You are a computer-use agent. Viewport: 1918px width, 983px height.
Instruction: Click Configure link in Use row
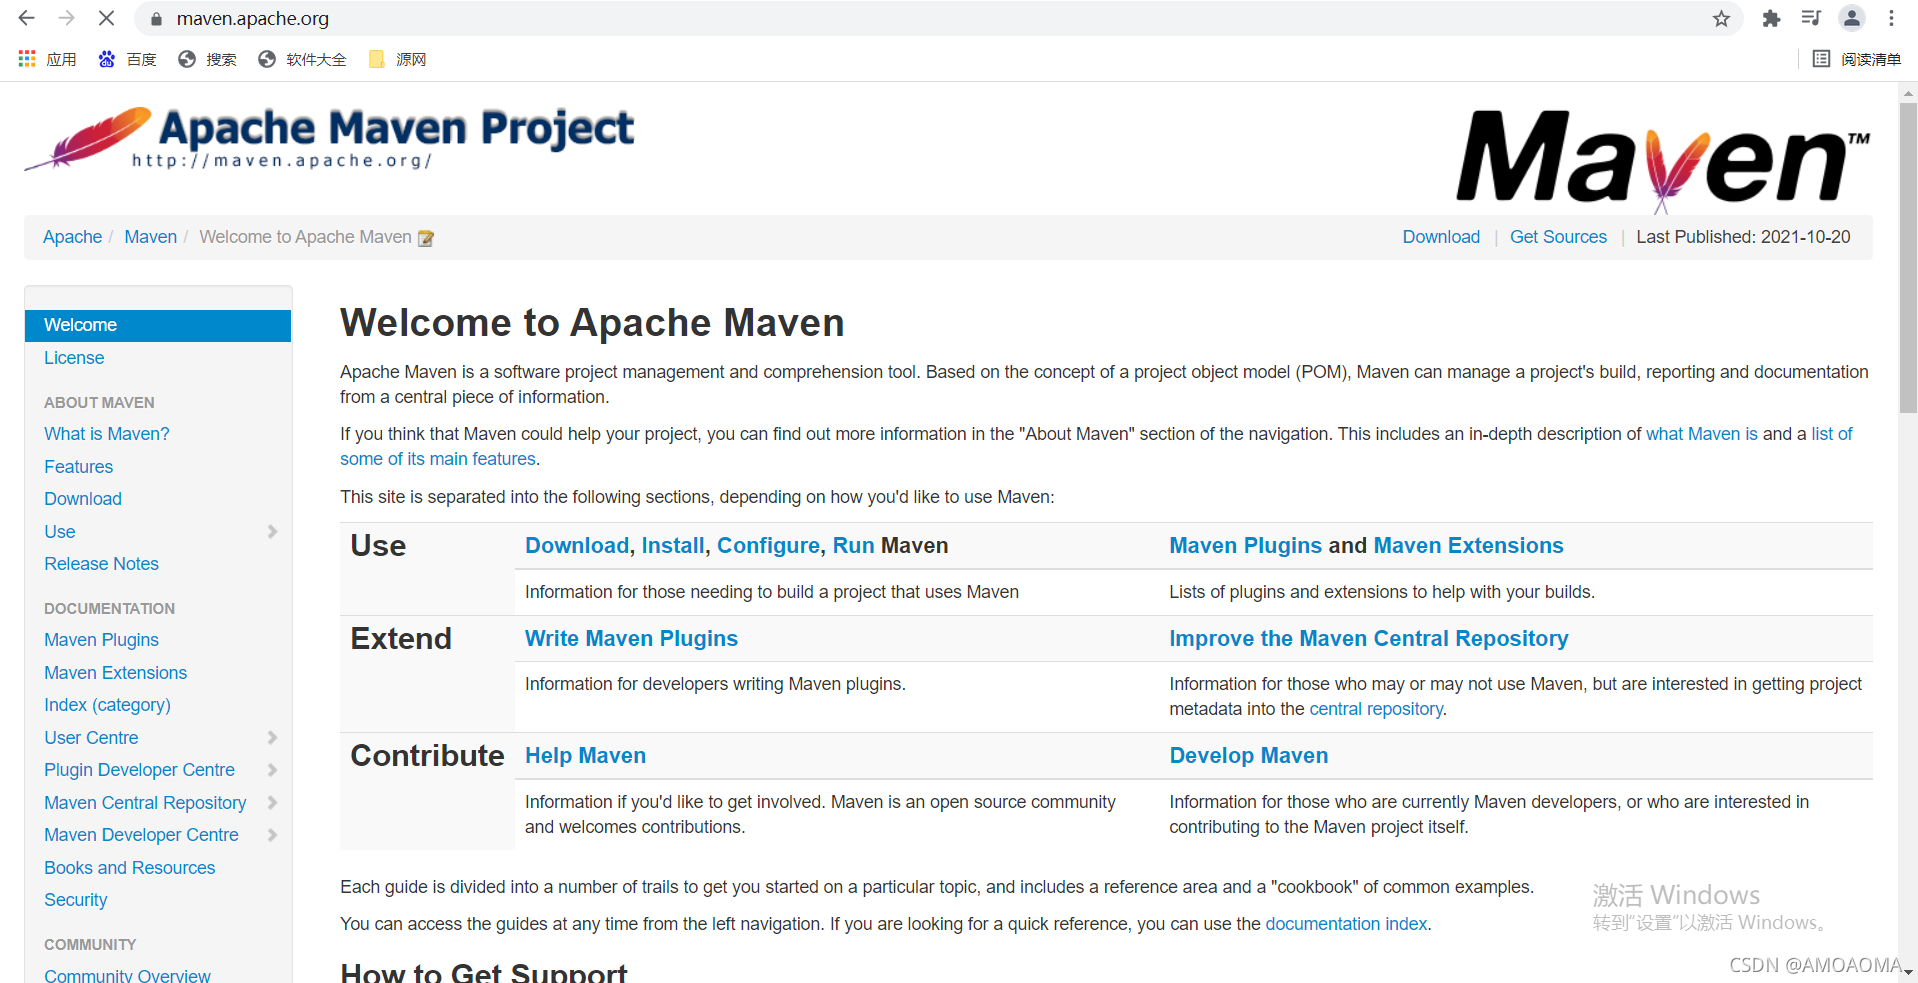768,546
